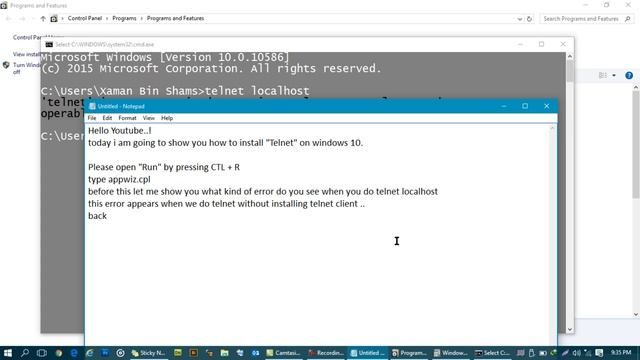Open File Explorer from taskbar
This screenshot has width=640, height=360.
click(x=224, y=353)
